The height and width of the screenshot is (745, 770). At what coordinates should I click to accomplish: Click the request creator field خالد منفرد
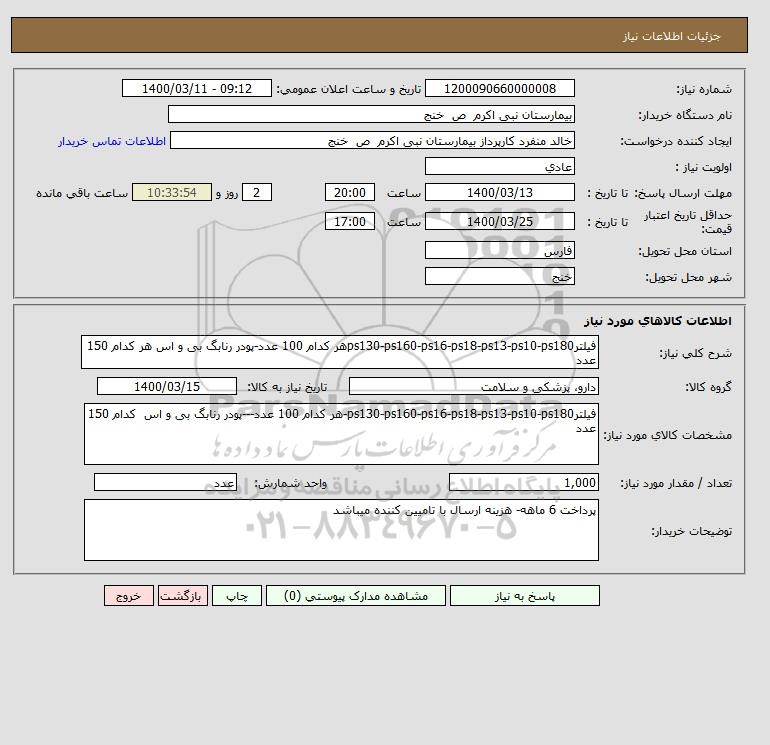tap(372, 140)
